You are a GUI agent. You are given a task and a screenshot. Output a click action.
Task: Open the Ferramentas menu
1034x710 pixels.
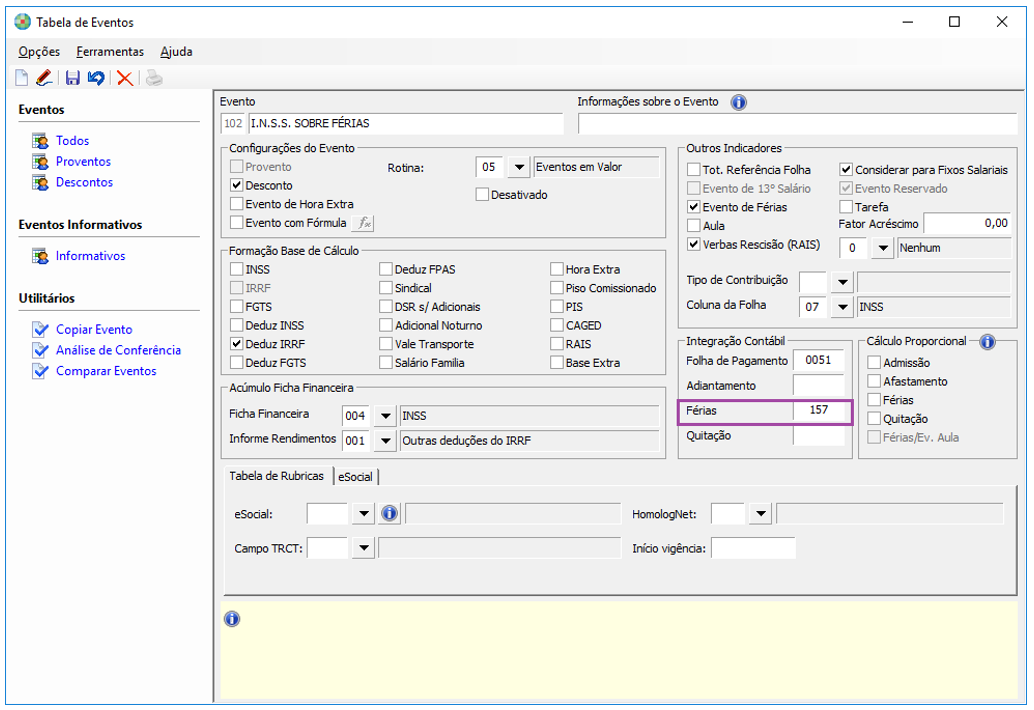tap(110, 51)
